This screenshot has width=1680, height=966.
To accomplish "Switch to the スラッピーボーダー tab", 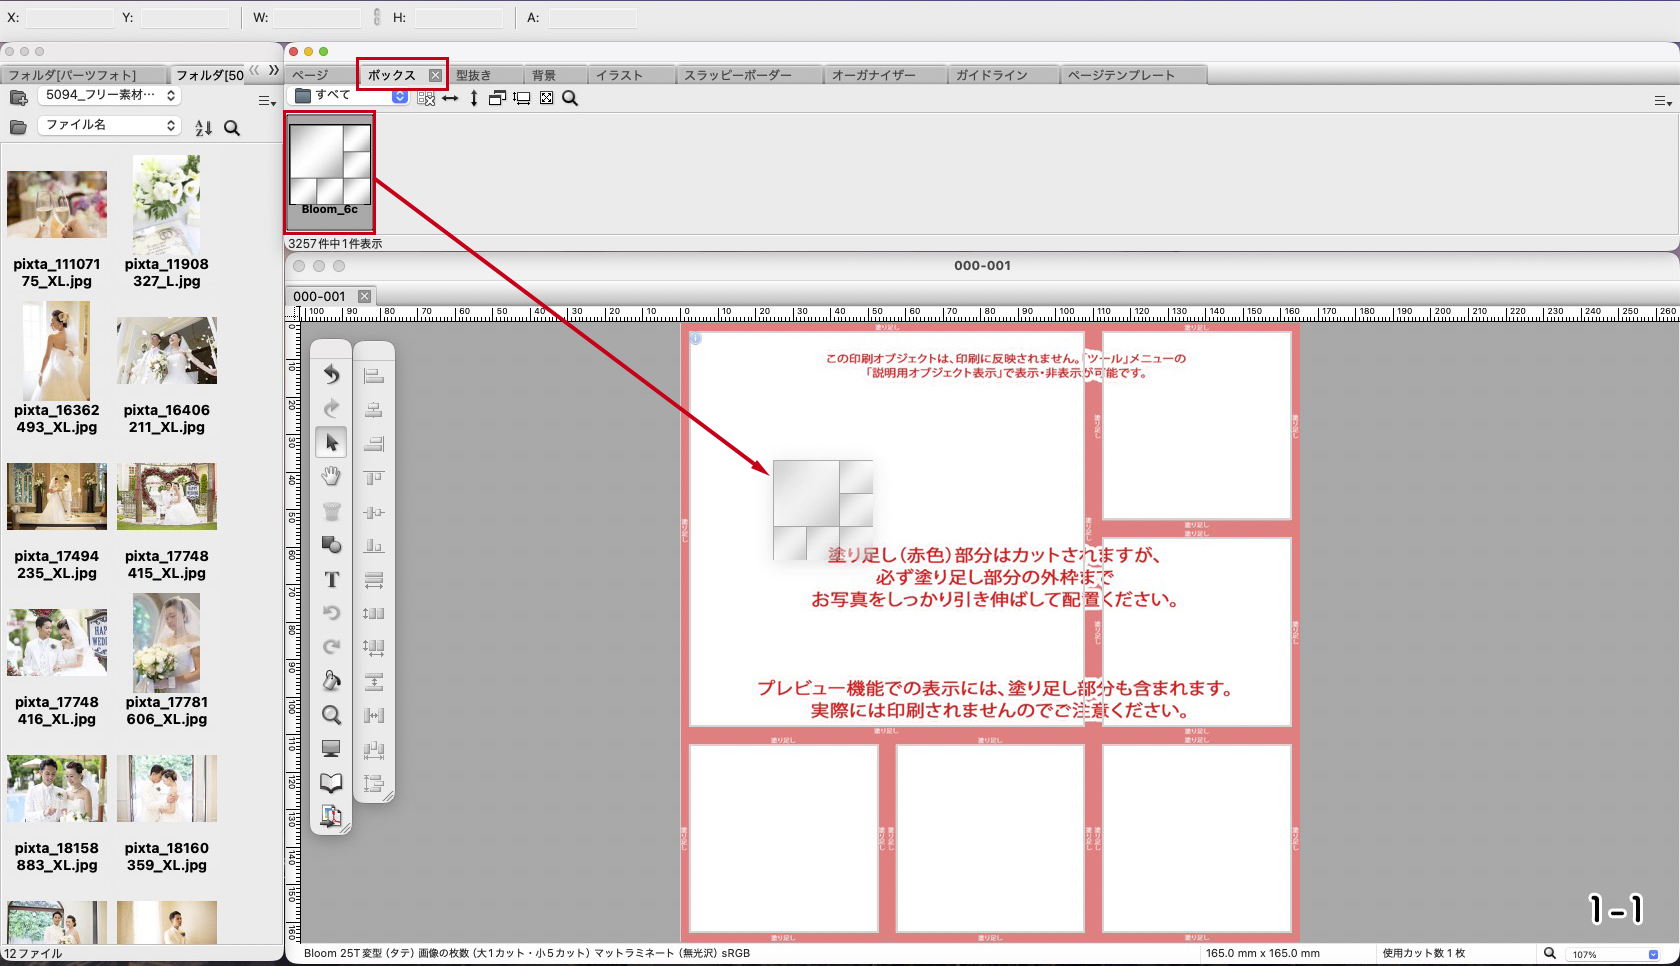I will click(737, 75).
